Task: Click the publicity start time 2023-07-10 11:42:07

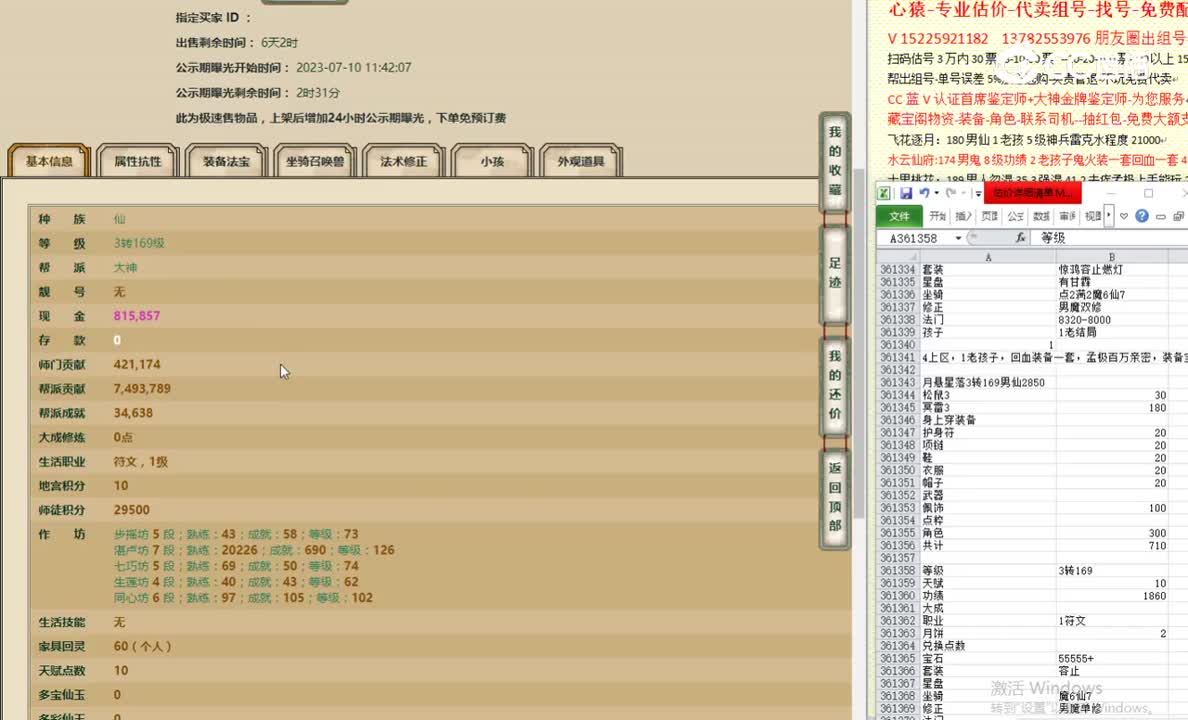Action: (x=354, y=67)
